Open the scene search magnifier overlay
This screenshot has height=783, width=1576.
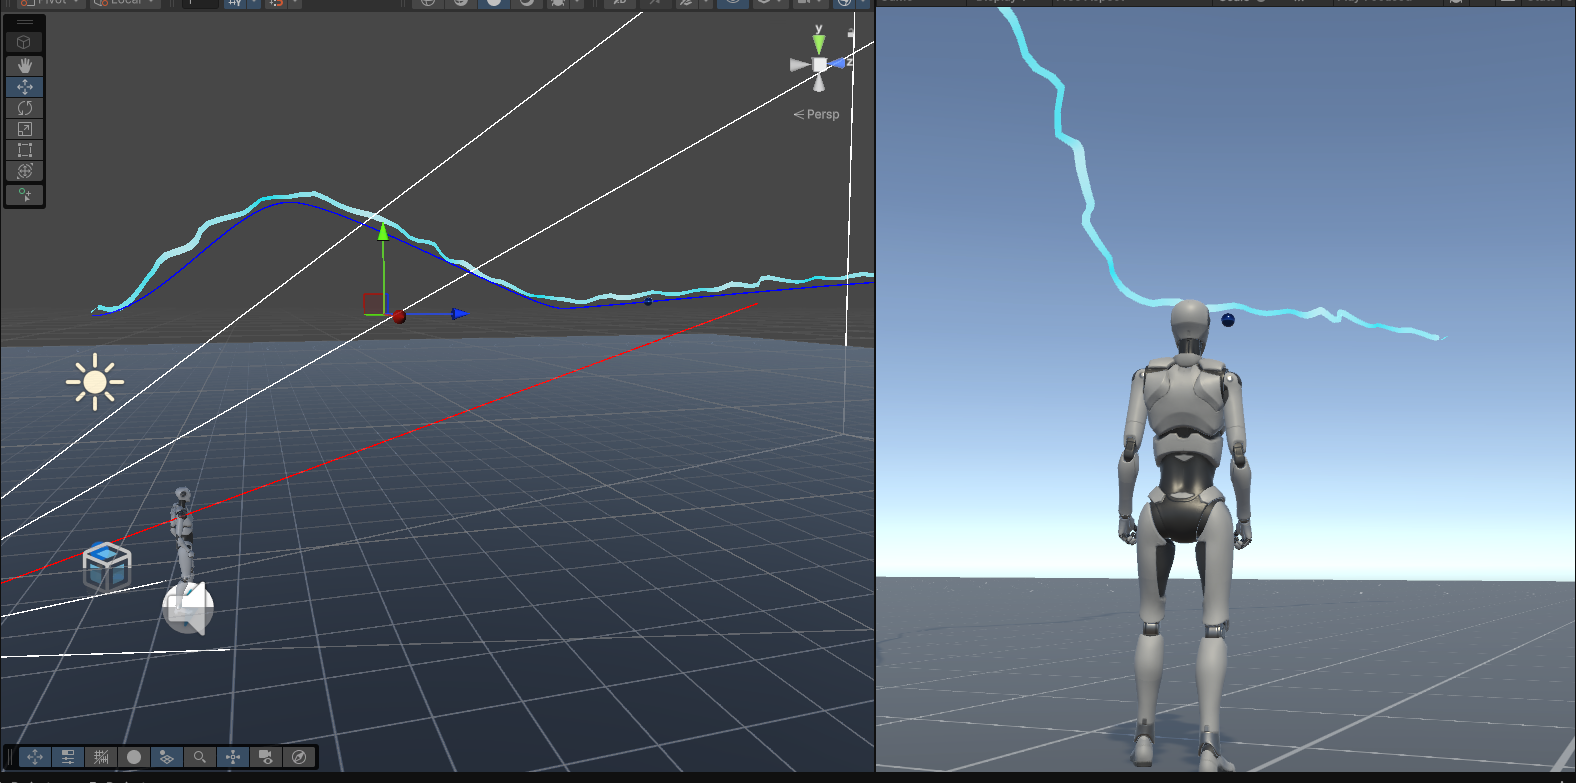click(x=200, y=757)
